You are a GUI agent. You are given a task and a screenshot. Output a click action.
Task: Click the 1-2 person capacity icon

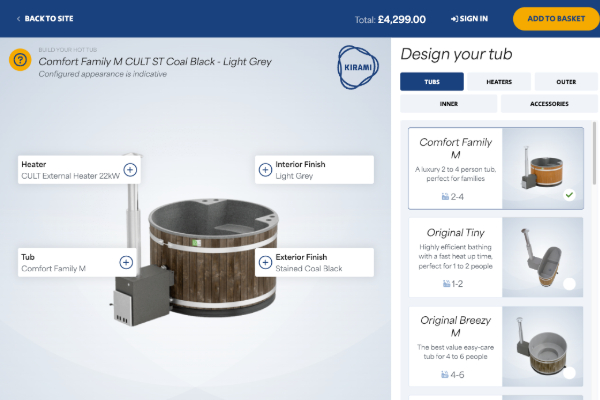[x=446, y=284]
